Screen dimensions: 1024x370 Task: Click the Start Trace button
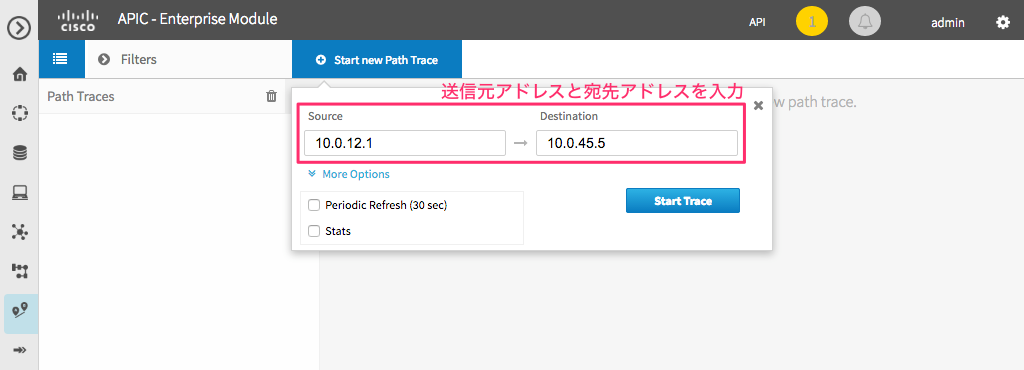(x=682, y=201)
